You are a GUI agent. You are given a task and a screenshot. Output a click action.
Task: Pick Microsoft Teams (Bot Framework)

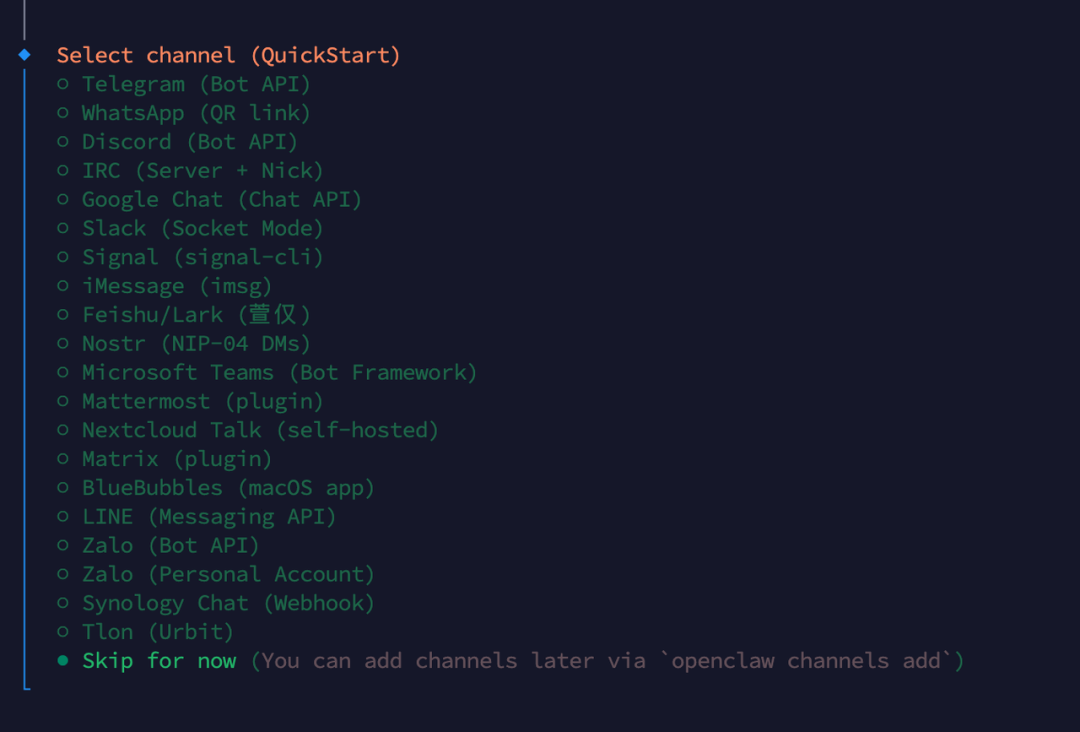[278, 372]
